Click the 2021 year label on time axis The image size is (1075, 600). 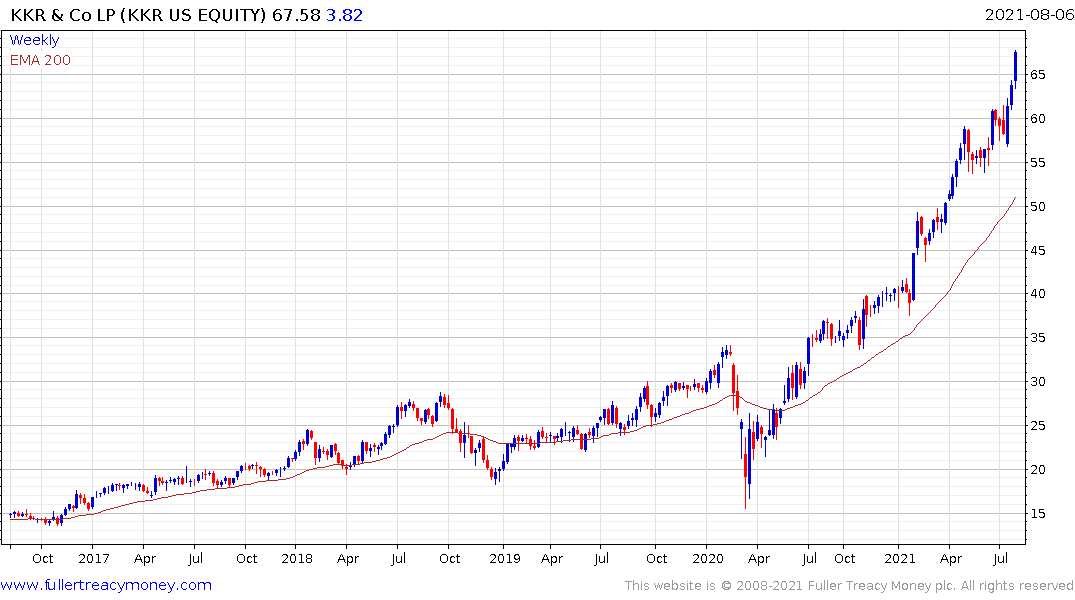click(899, 558)
